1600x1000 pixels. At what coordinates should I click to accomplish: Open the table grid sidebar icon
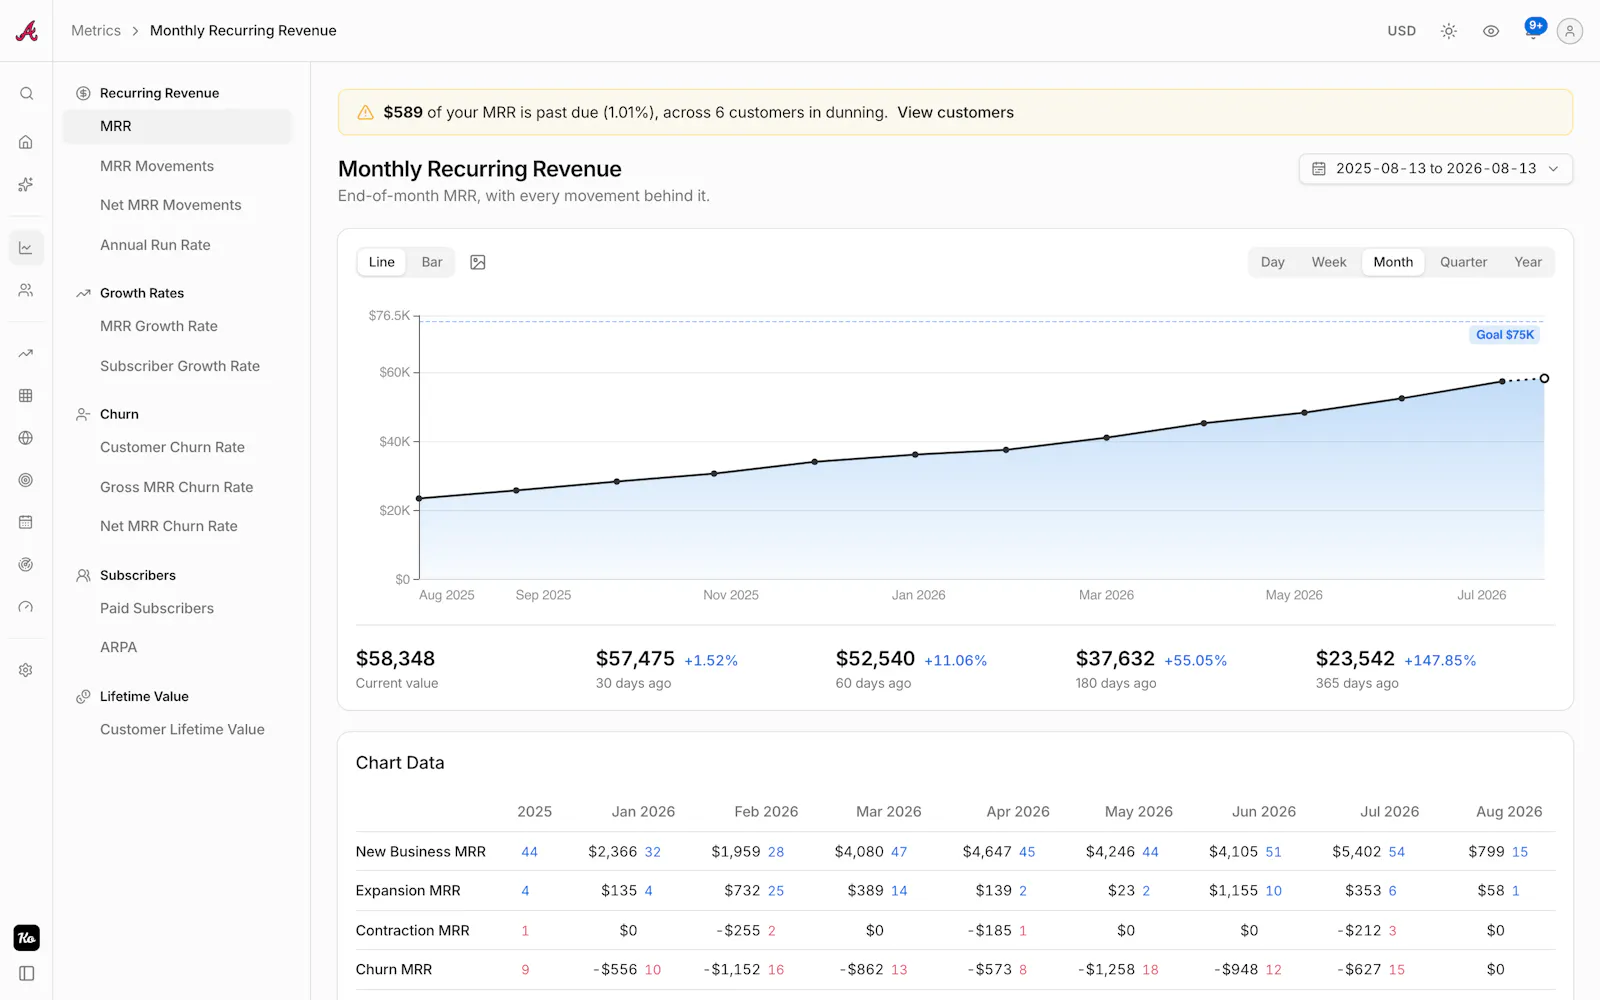click(x=26, y=396)
